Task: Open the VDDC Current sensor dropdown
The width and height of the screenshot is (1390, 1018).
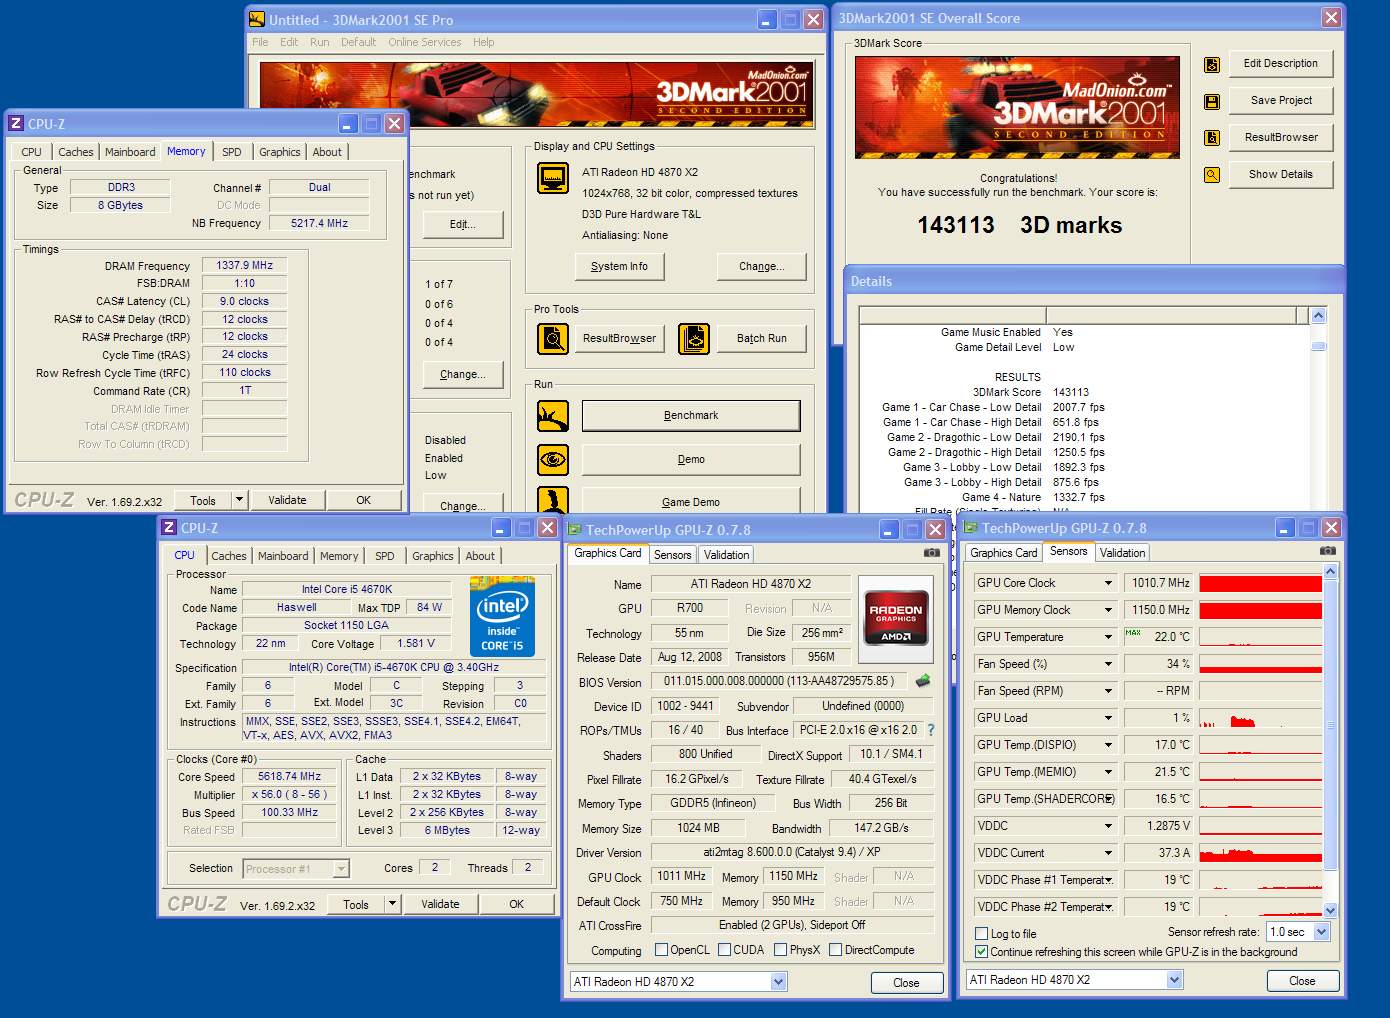Action: click(1108, 853)
